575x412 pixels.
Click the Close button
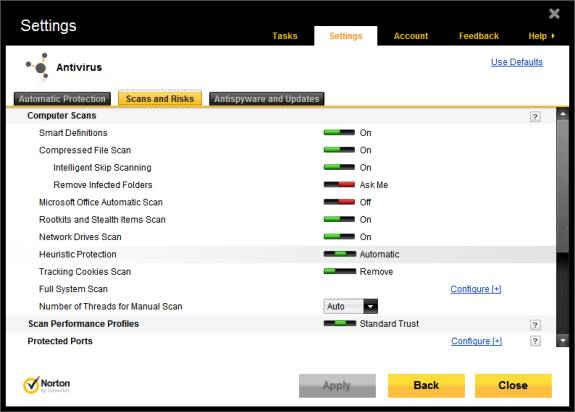click(513, 386)
